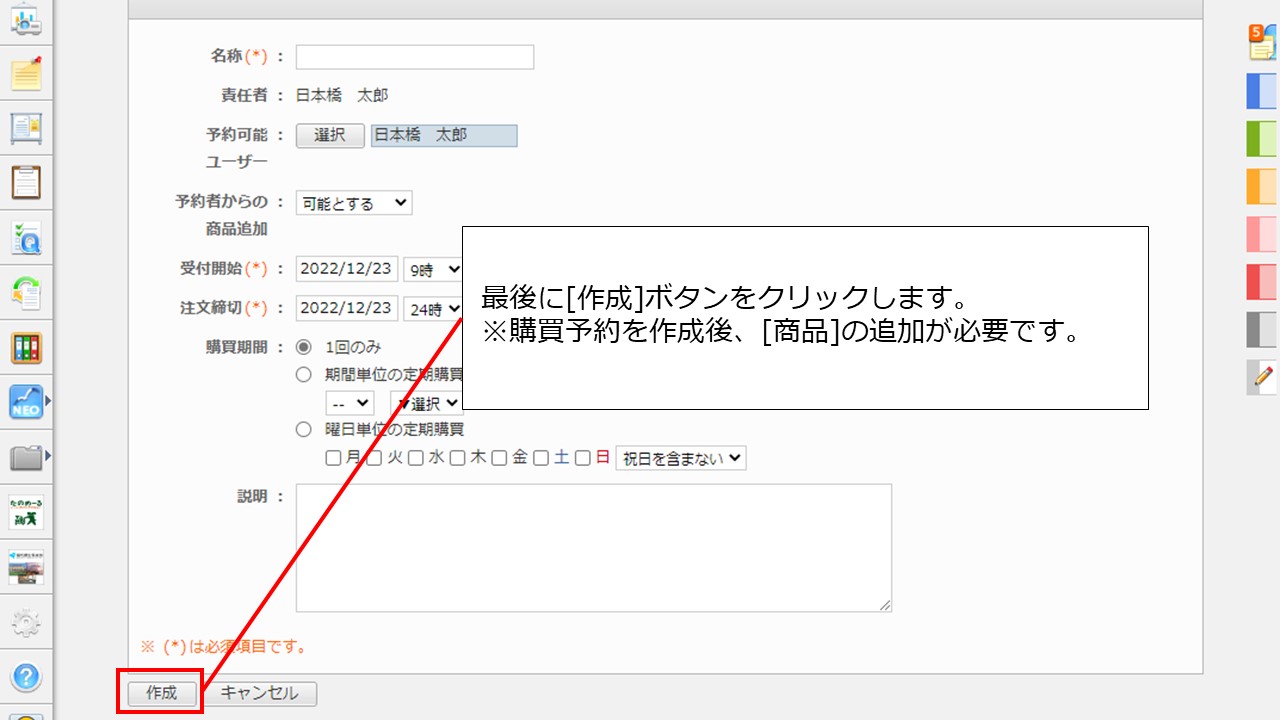This screenshot has width=1280, height=720.
Task: Check the 水 (Wednesday) checkbox
Action: (x=416, y=458)
